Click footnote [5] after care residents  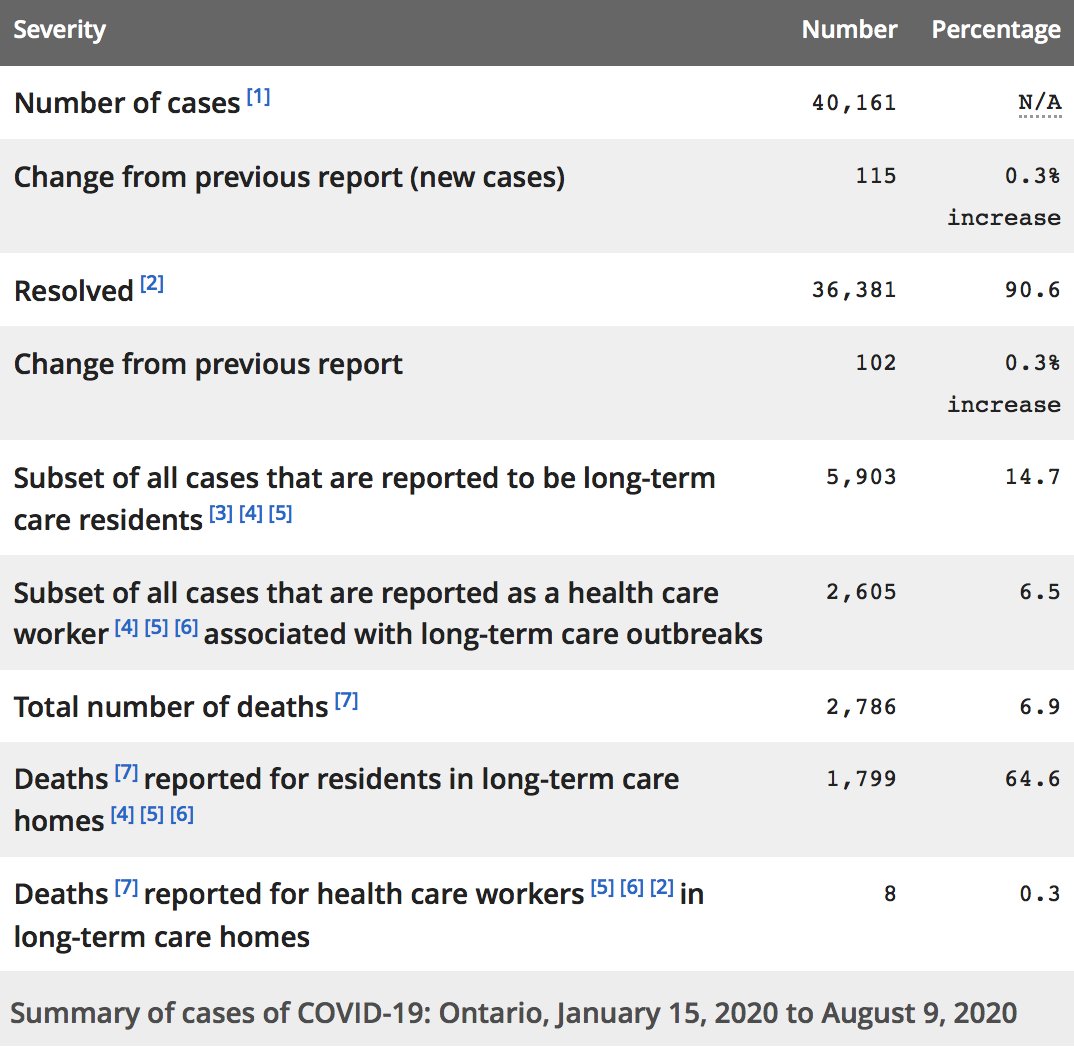pos(280,513)
